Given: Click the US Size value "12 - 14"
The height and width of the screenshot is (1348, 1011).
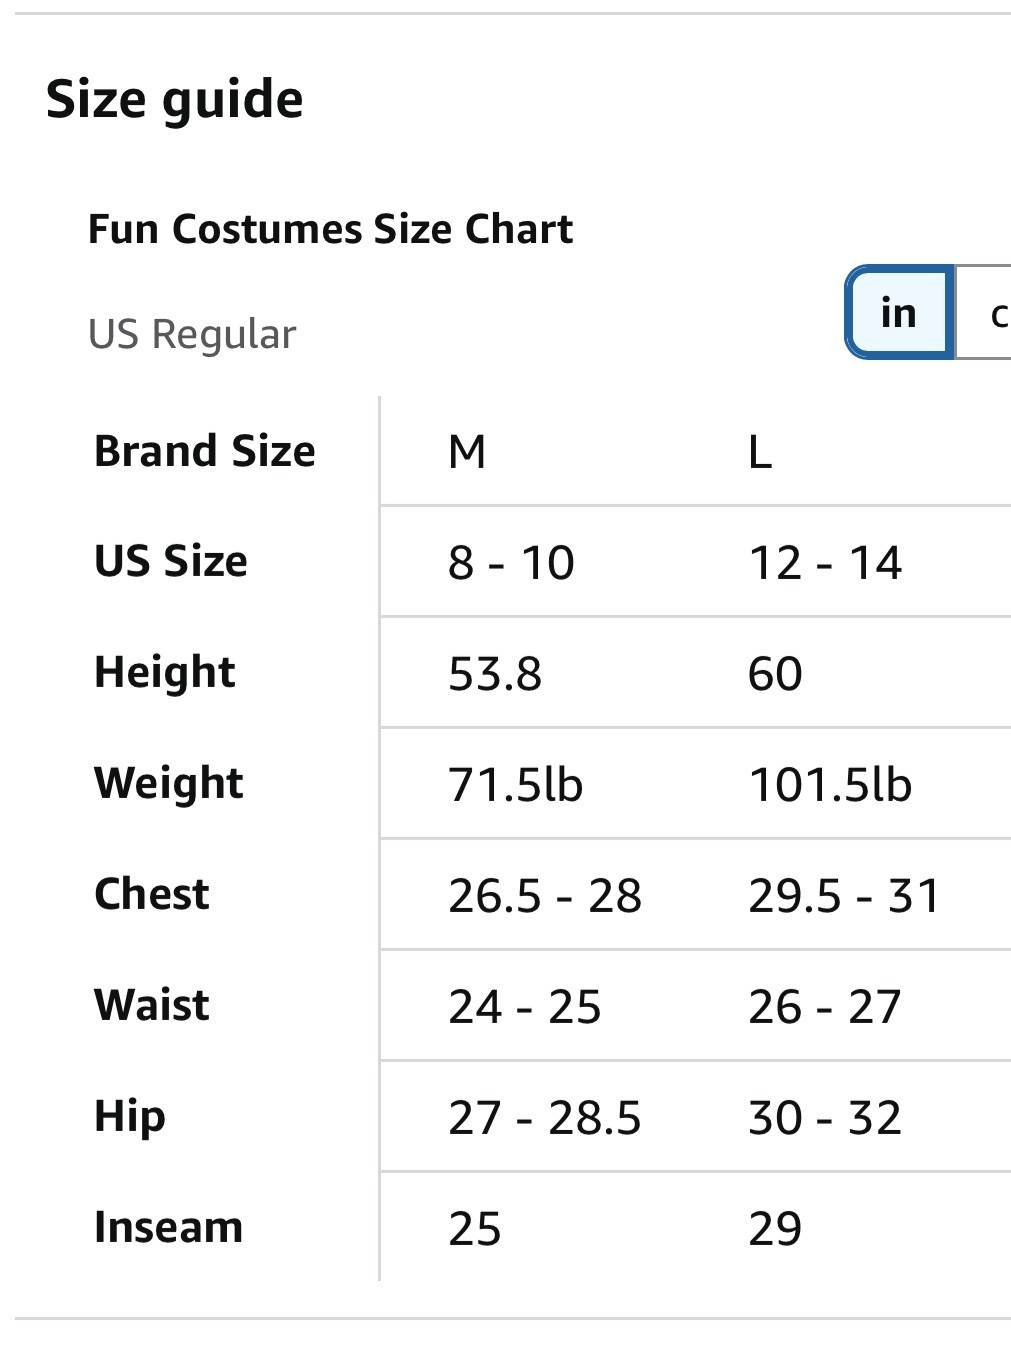Looking at the screenshot, I should (x=825, y=563).
